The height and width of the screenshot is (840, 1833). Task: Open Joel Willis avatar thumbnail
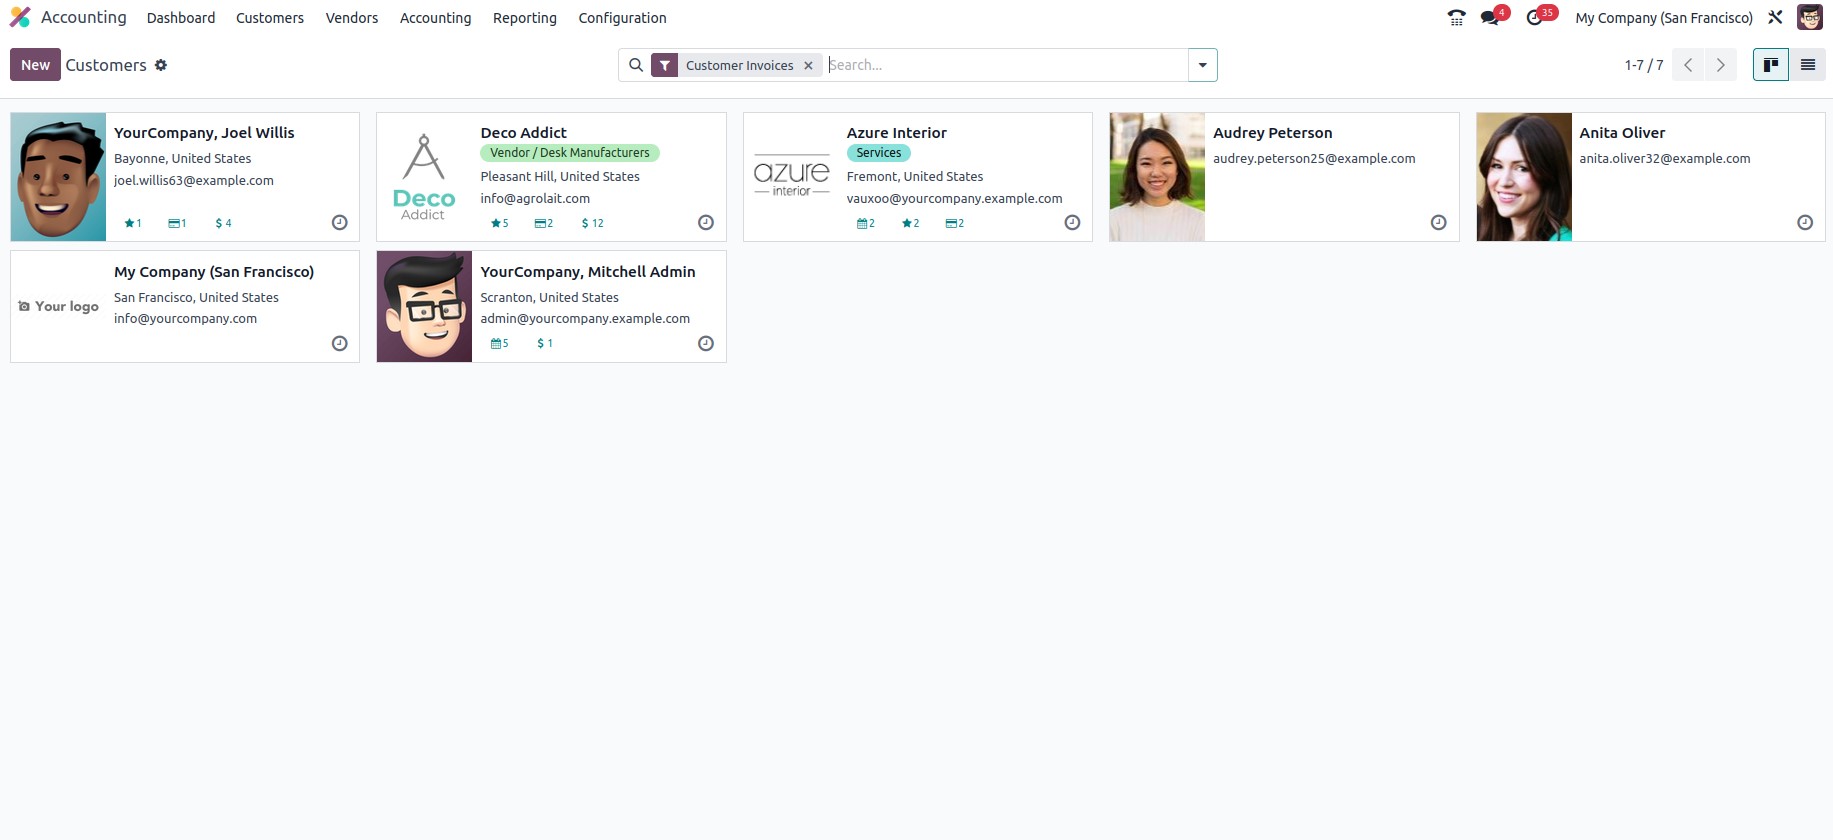pos(58,177)
